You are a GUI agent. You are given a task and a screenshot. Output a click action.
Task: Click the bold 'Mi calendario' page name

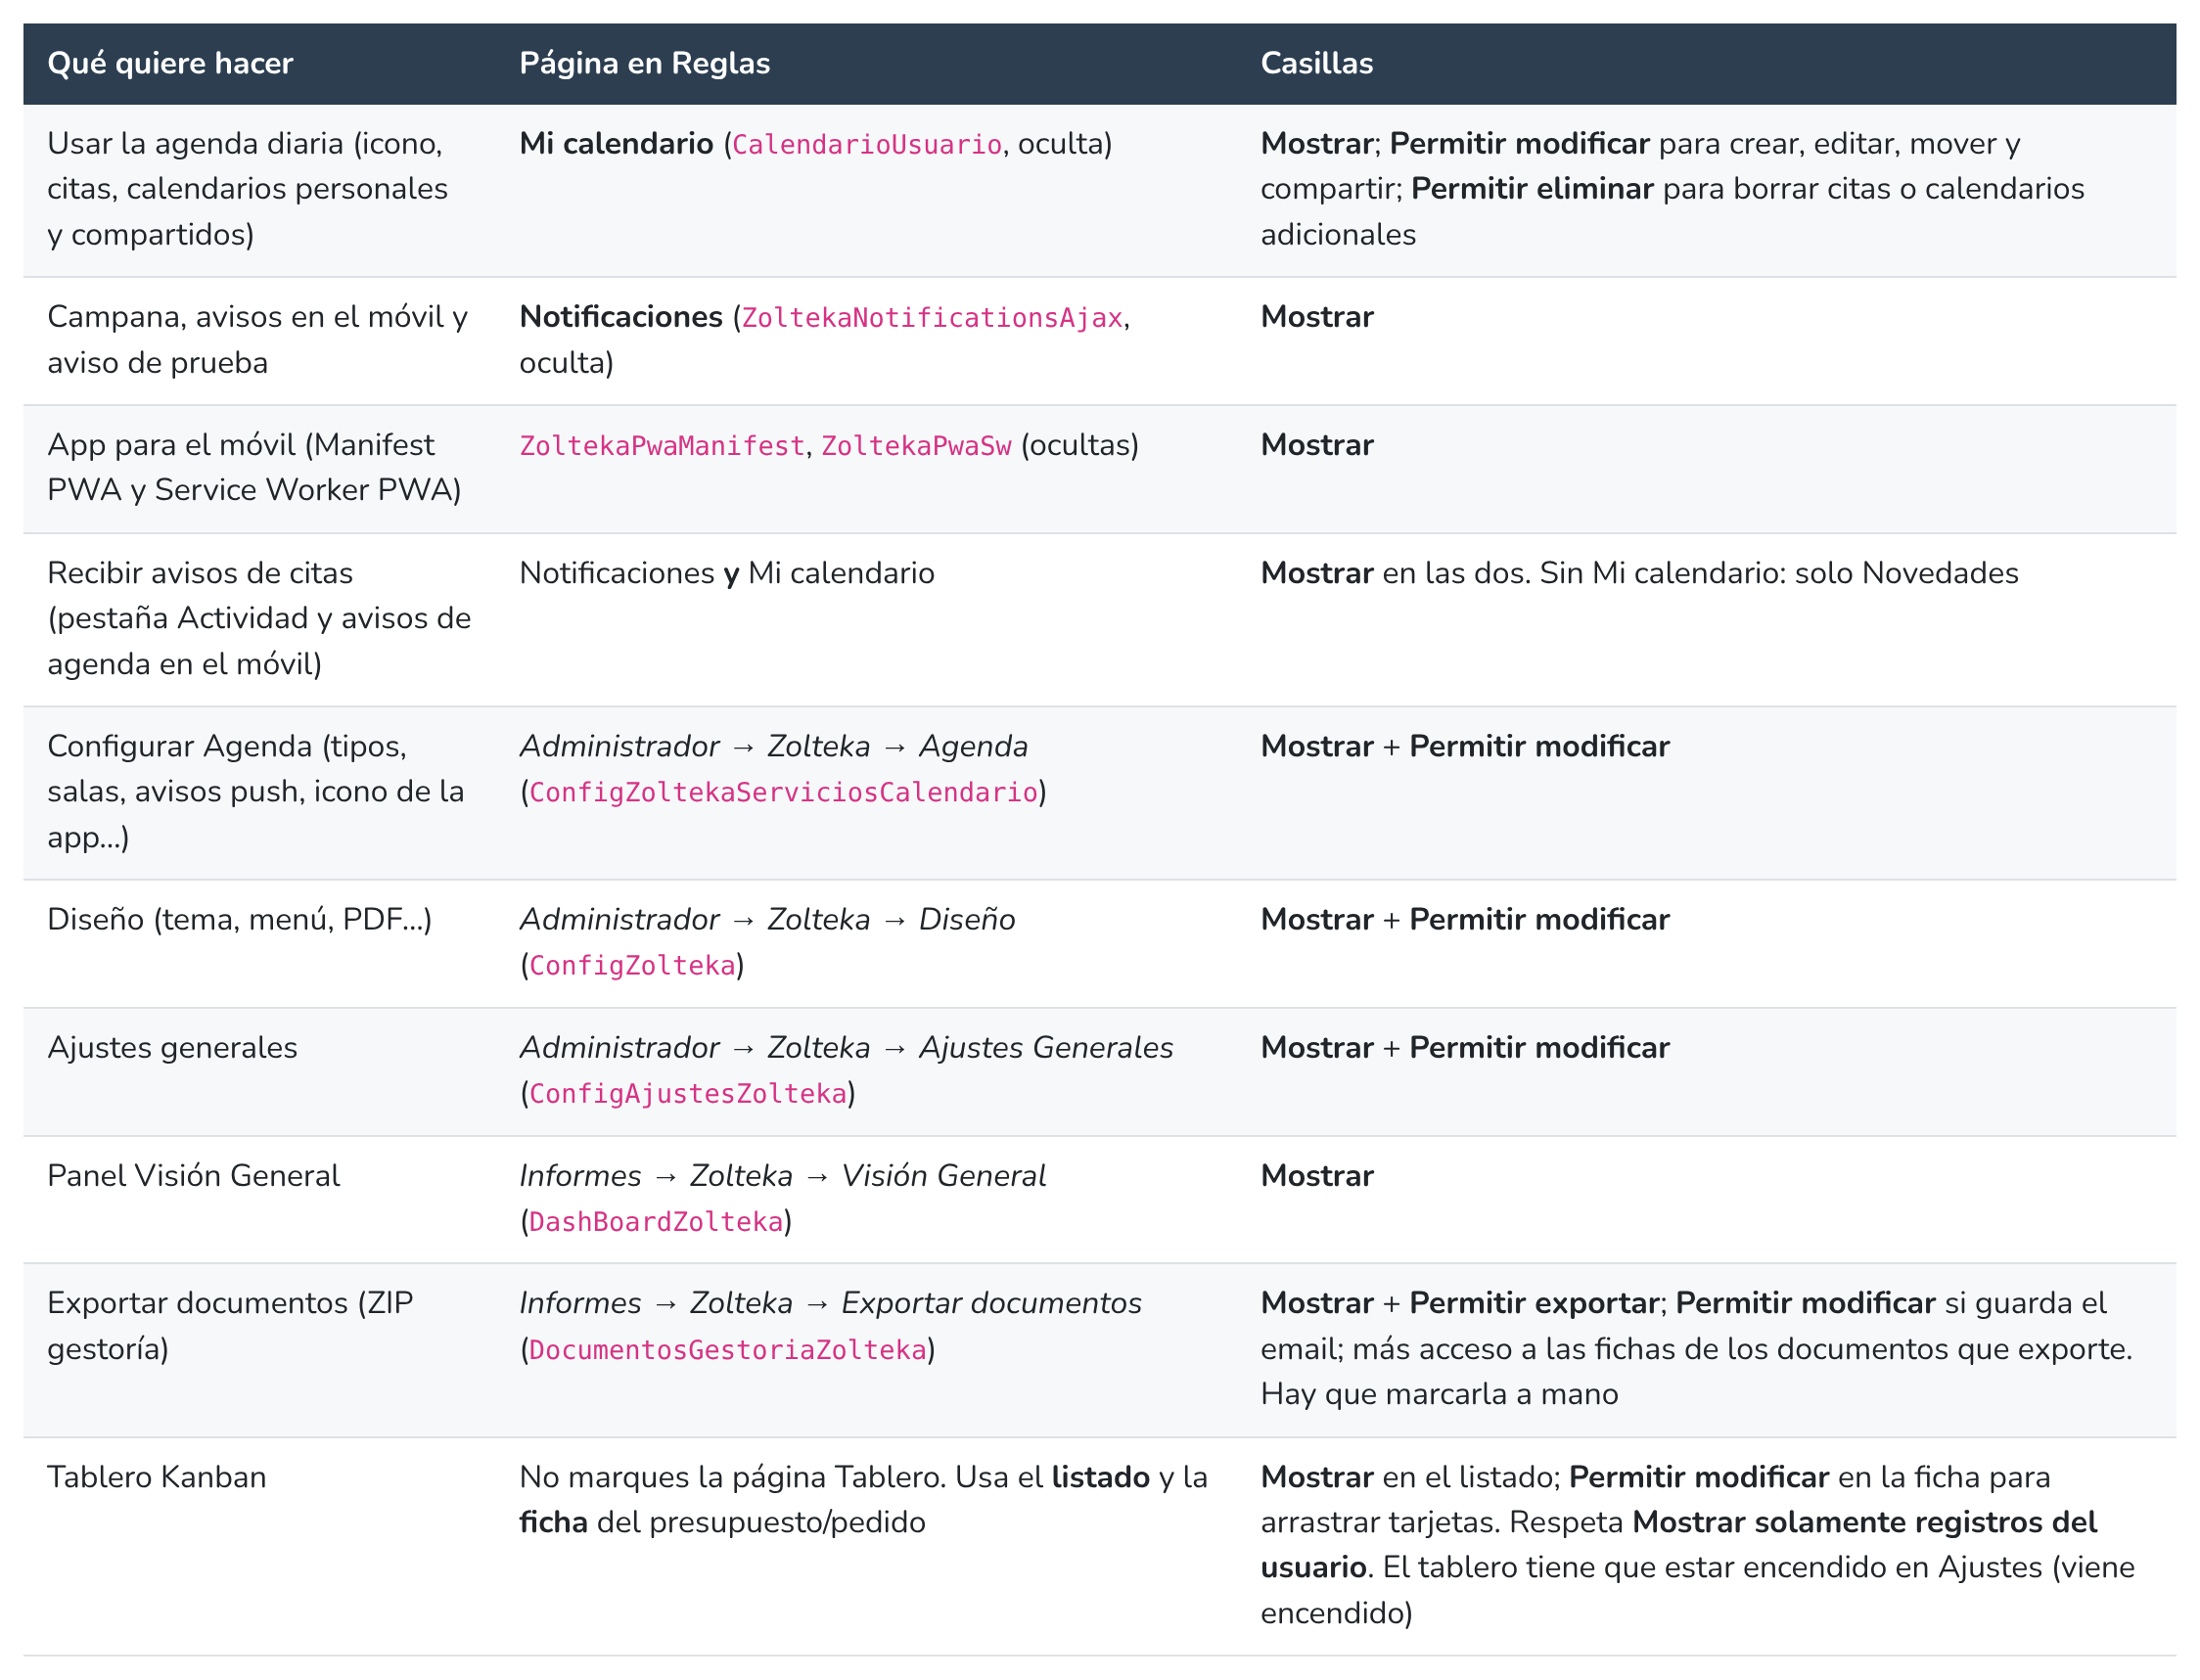(x=616, y=144)
